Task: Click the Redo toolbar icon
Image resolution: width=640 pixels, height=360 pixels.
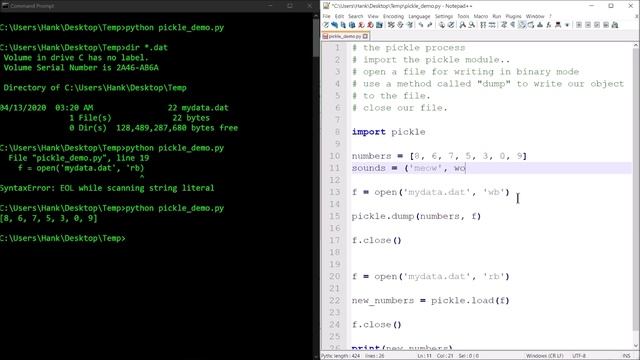Action: point(430,25)
